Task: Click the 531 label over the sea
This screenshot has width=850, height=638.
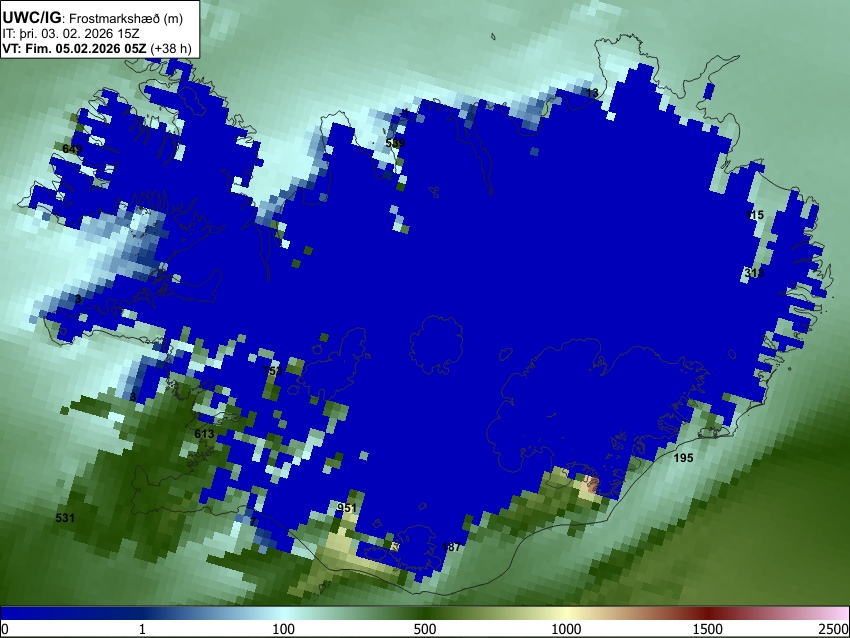Action: pyautogui.click(x=65, y=518)
